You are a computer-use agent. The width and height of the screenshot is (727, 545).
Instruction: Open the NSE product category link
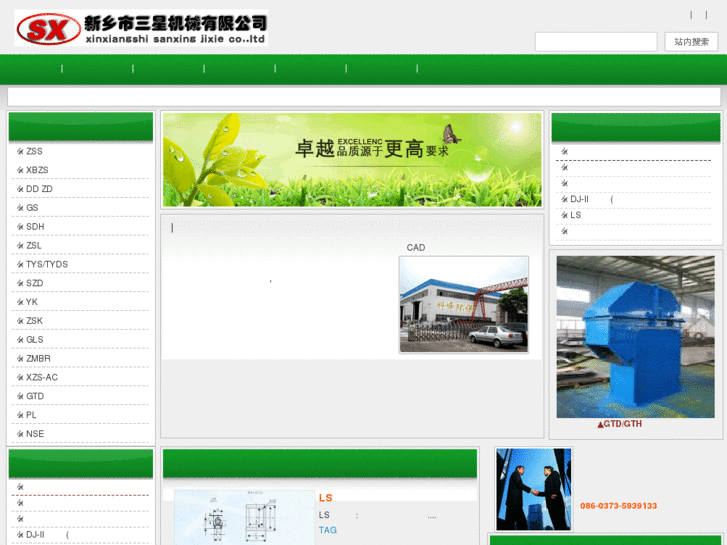pyautogui.click(x=35, y=434)
